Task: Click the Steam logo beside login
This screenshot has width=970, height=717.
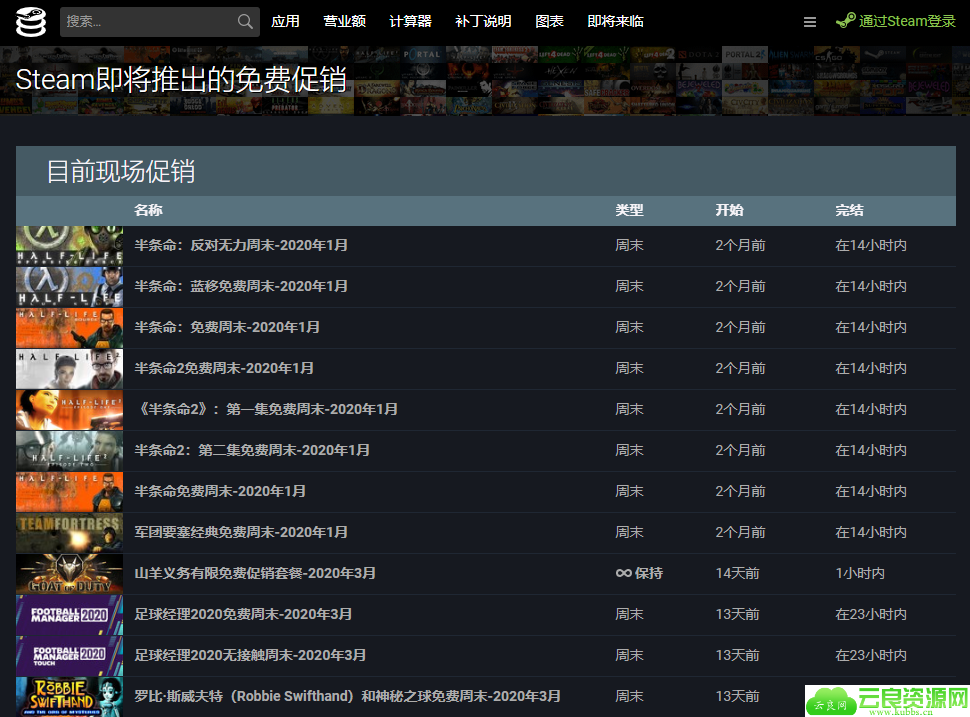Action: [x=845, y=21]
